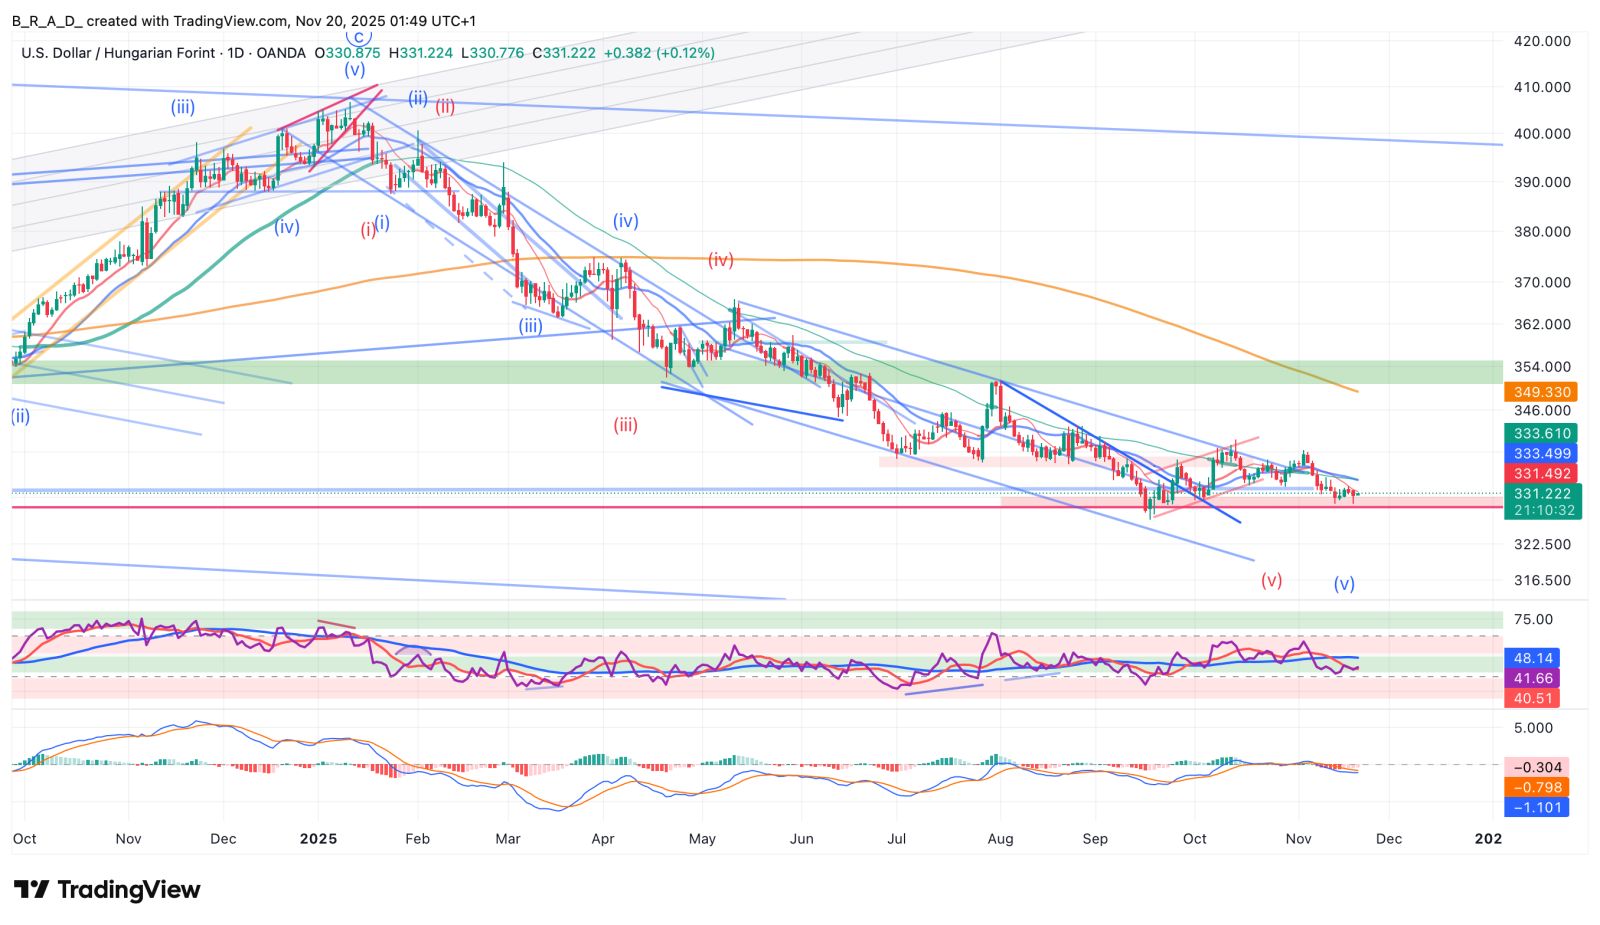The image size is (1600, 925).
Task: Click the blue MACD value −1.101
Action: point(1537,807)
